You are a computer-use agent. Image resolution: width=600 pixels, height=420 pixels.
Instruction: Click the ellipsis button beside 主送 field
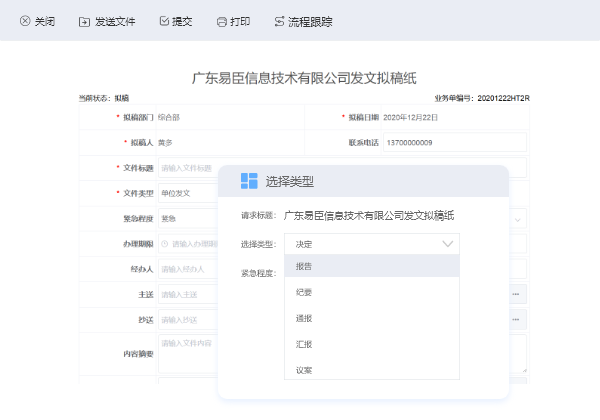pyautogui.click(x=516, y=294)
